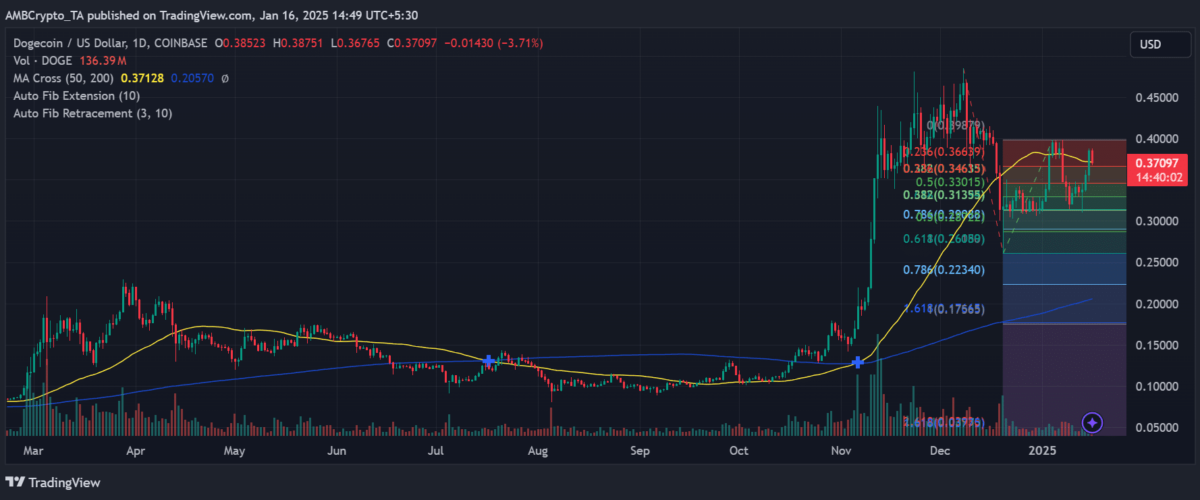1200x500 pixels.
Task: Click the 0.786 (0.22340) Fibonacci level label
Action: click(938, 270)
